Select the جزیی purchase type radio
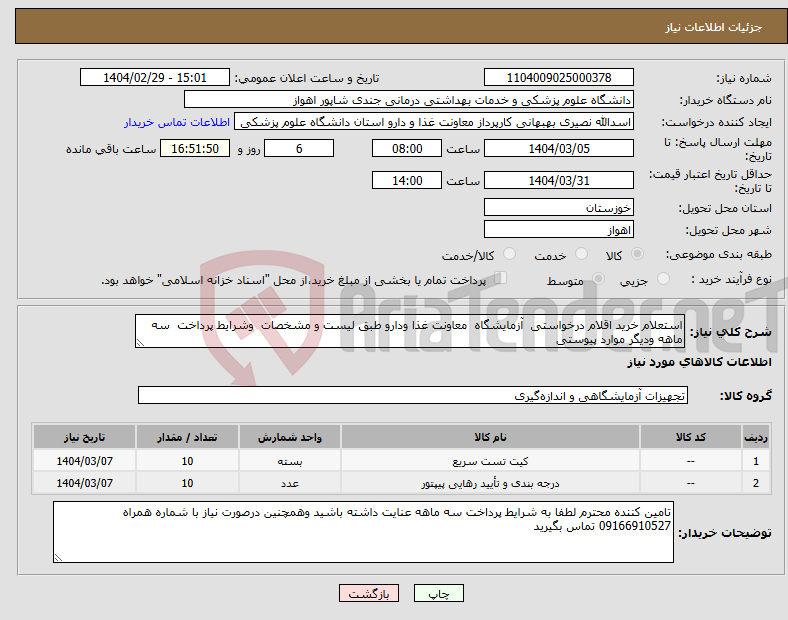This screenshot has width=788, height=620. (663, 278)
